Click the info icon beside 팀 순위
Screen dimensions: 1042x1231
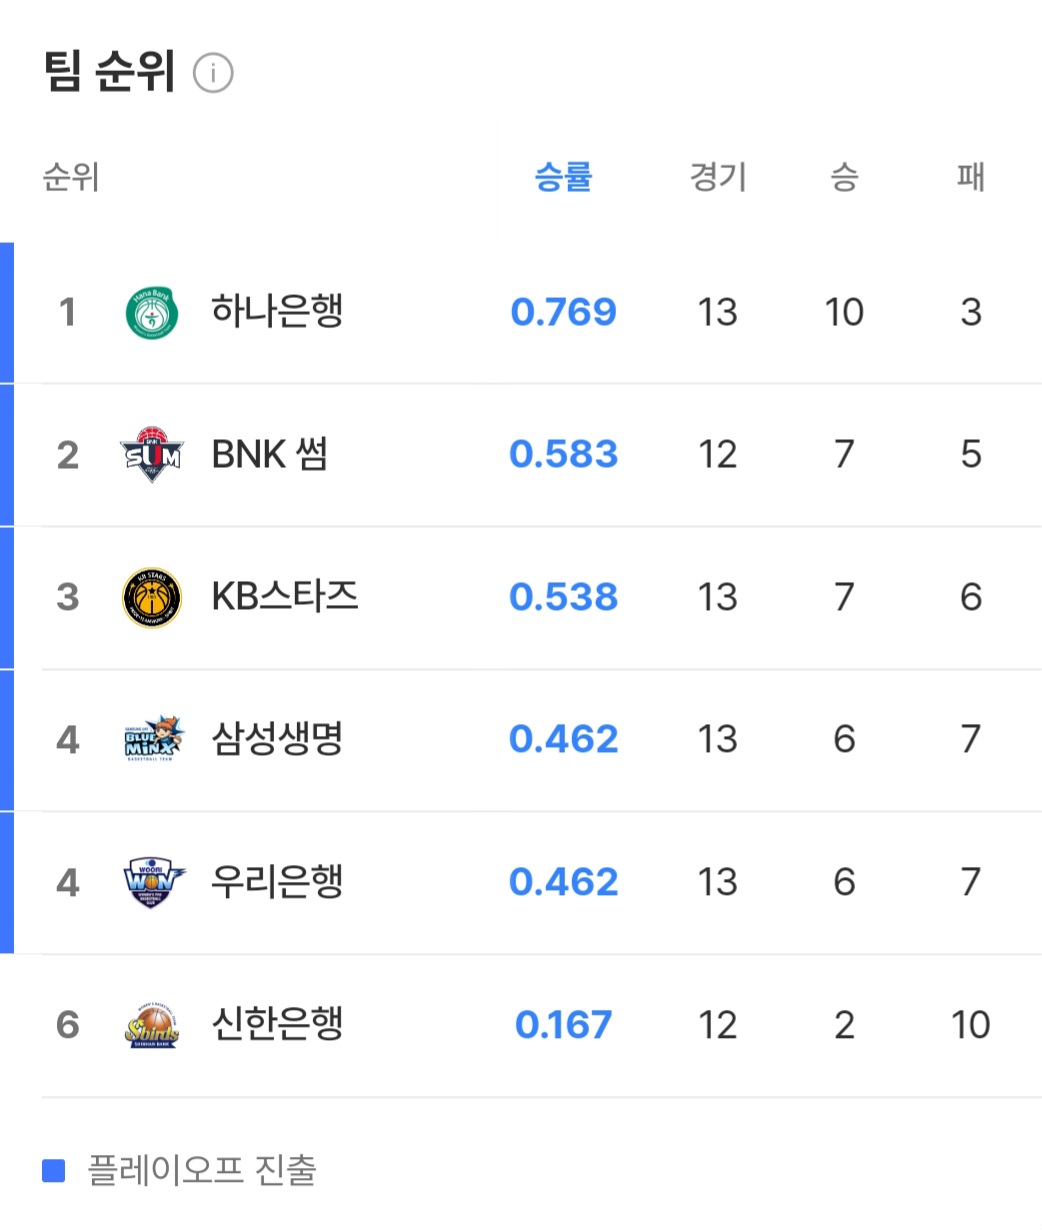pos(213,73)
